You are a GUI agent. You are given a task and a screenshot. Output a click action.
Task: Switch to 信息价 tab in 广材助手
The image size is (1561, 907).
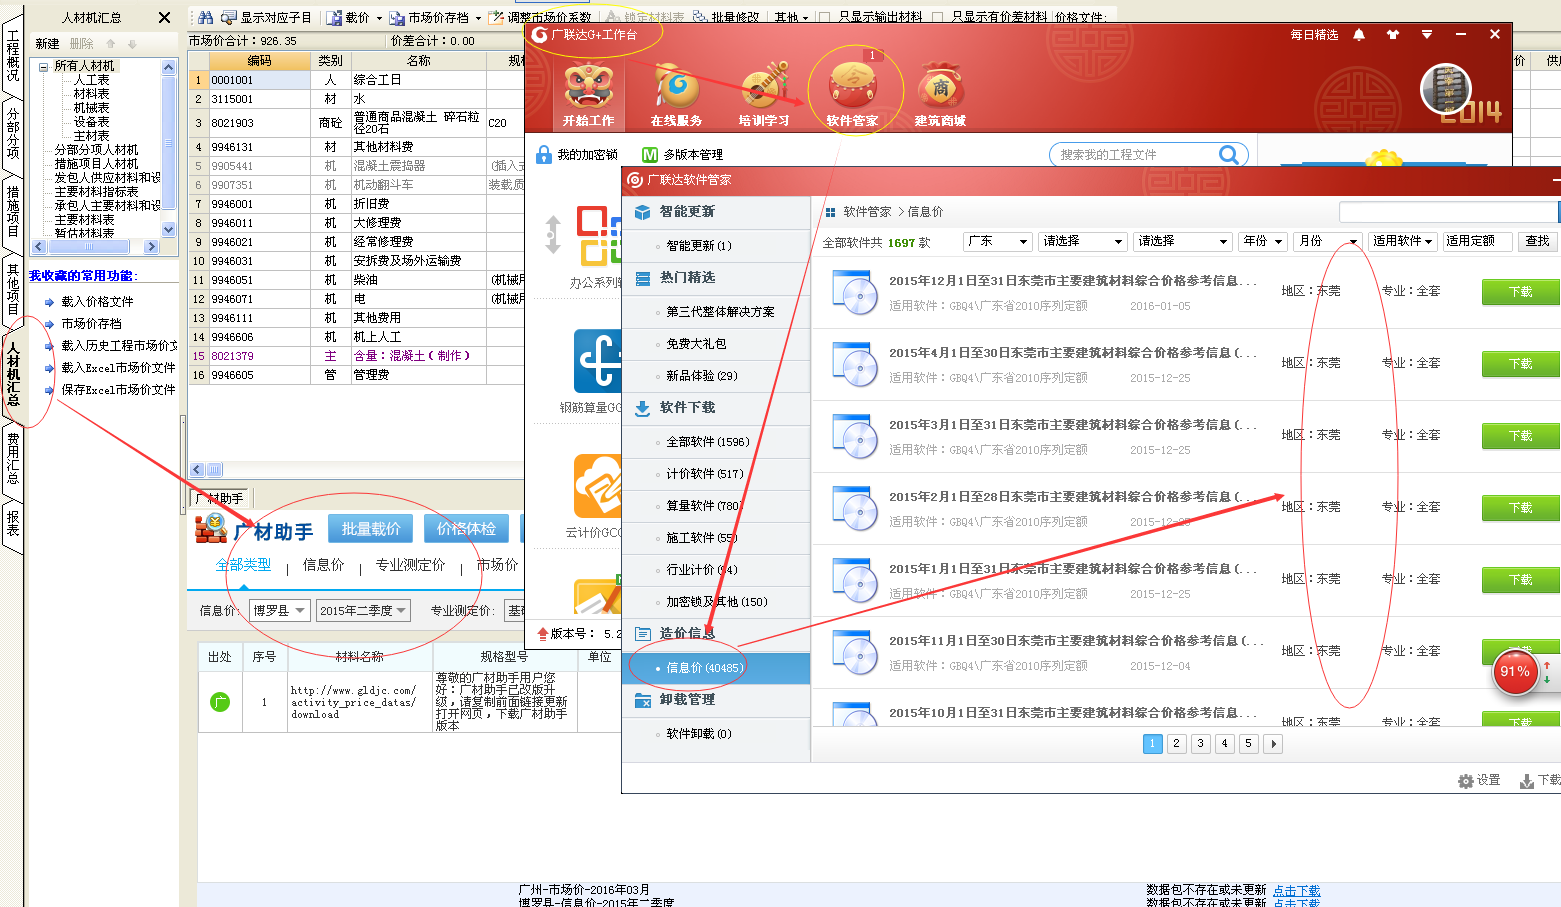(x=324, y=565)
